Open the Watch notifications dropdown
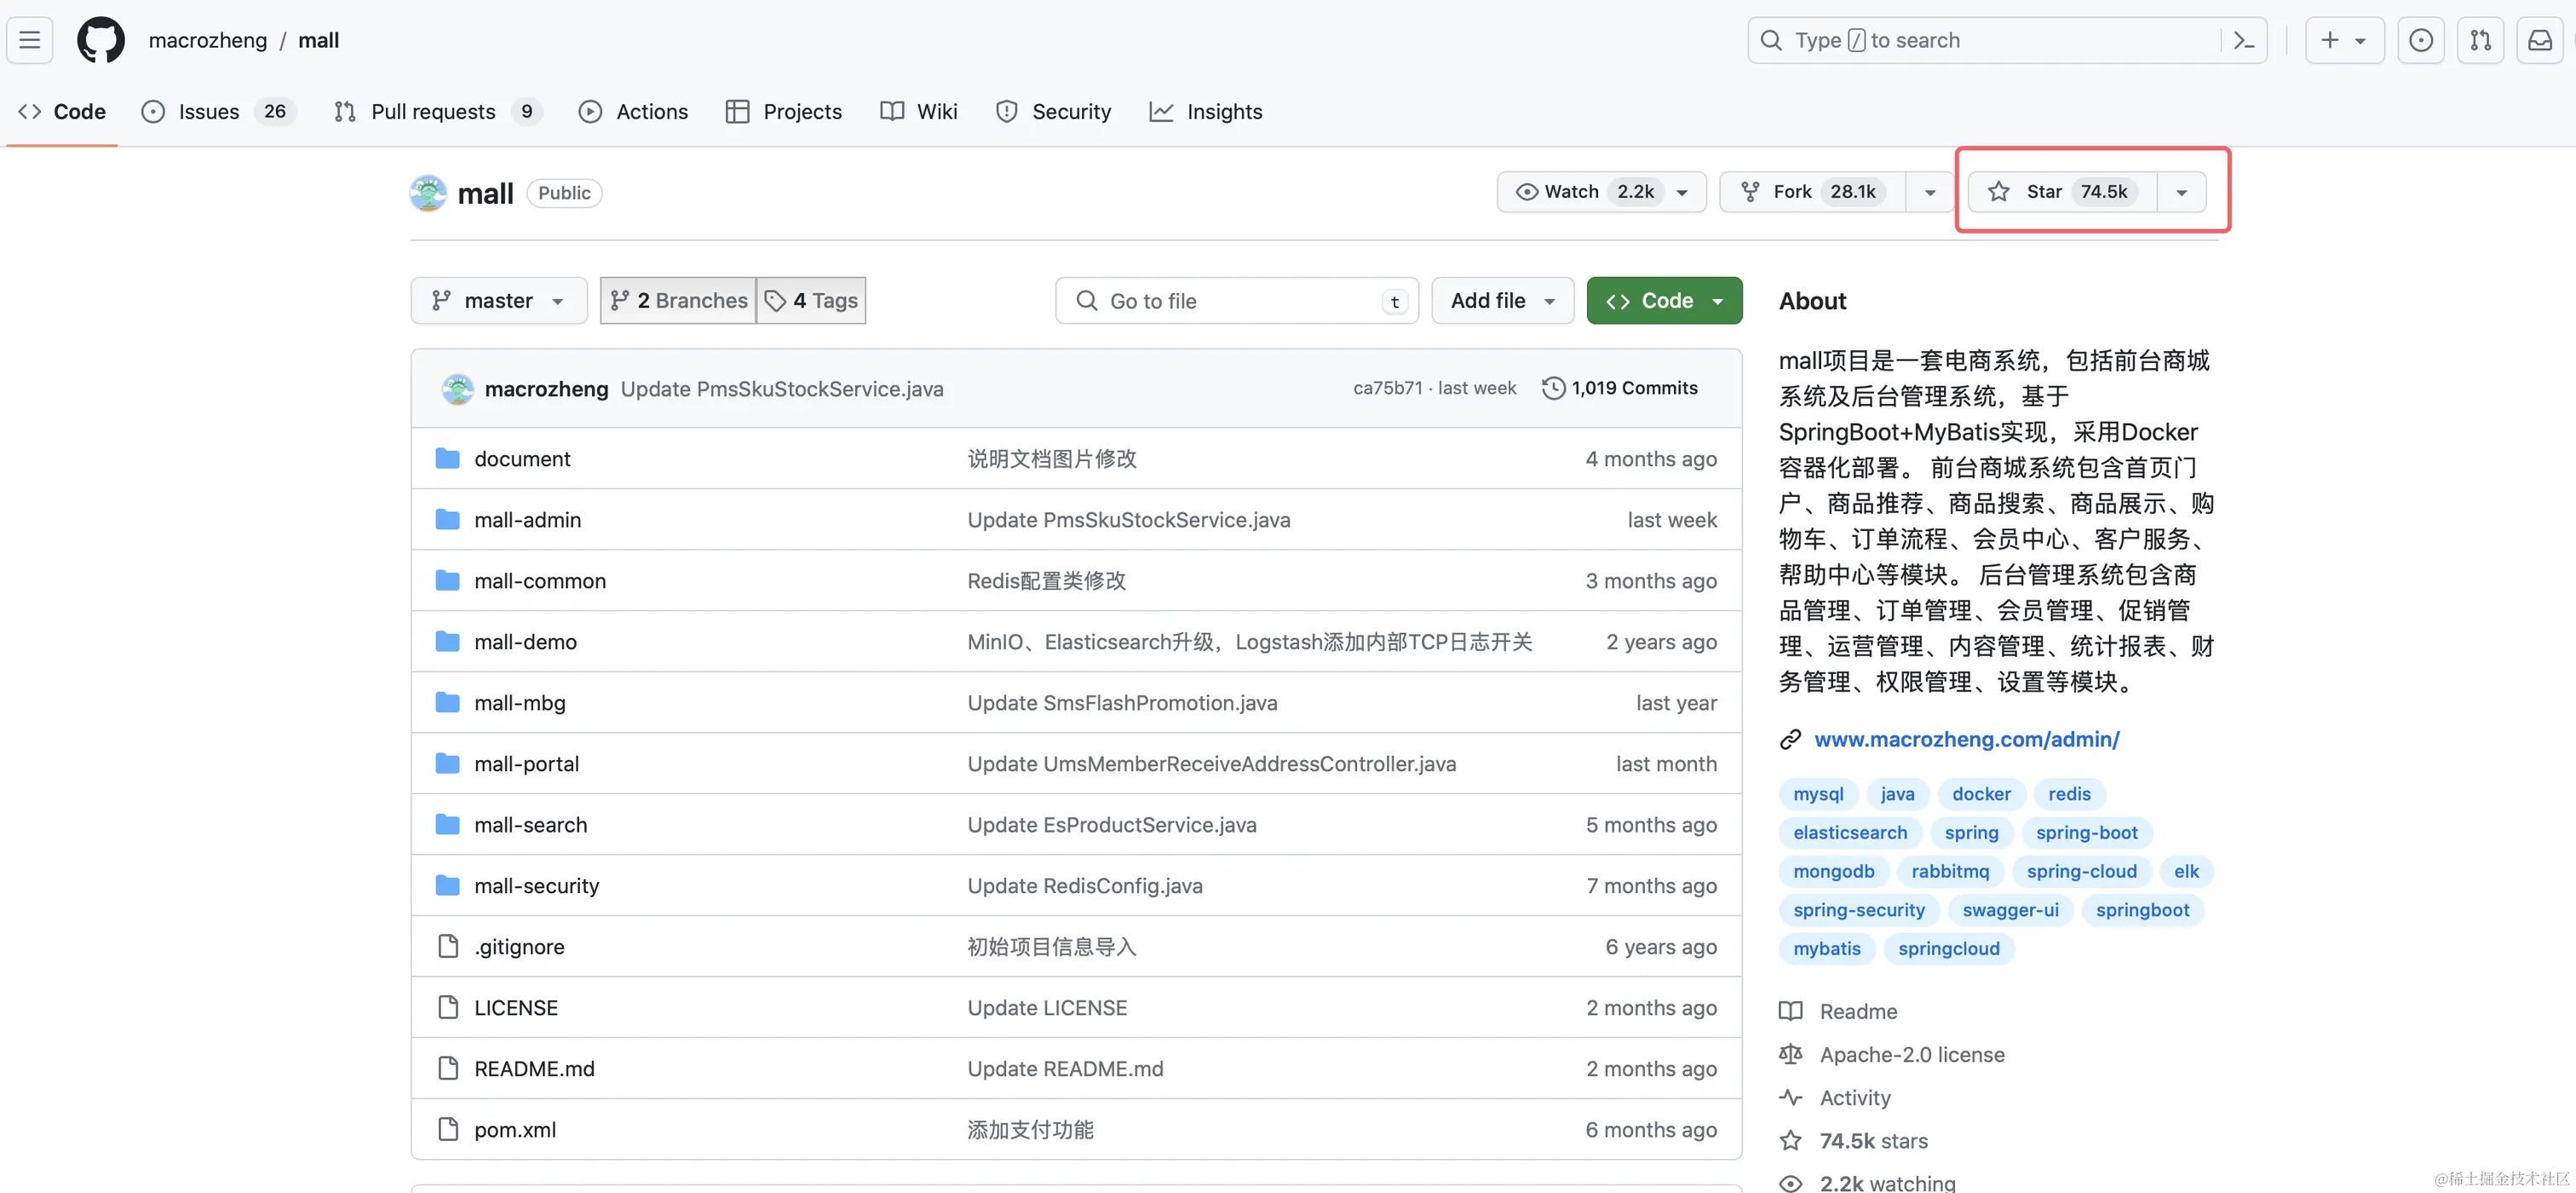Screen dimensions: 2576x1193 click(x=1601, y=192)
